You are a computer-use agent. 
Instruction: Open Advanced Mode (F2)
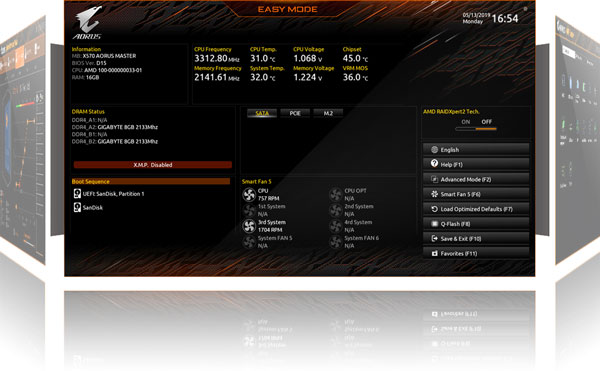[x=476, y=179]
